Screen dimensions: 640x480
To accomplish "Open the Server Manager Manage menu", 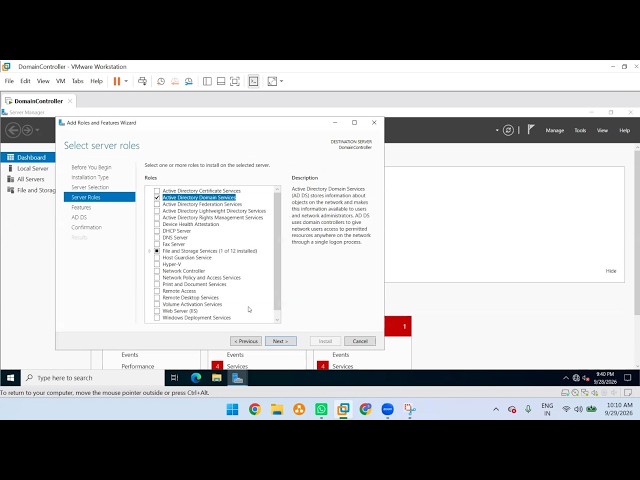I will click(555, 131).
